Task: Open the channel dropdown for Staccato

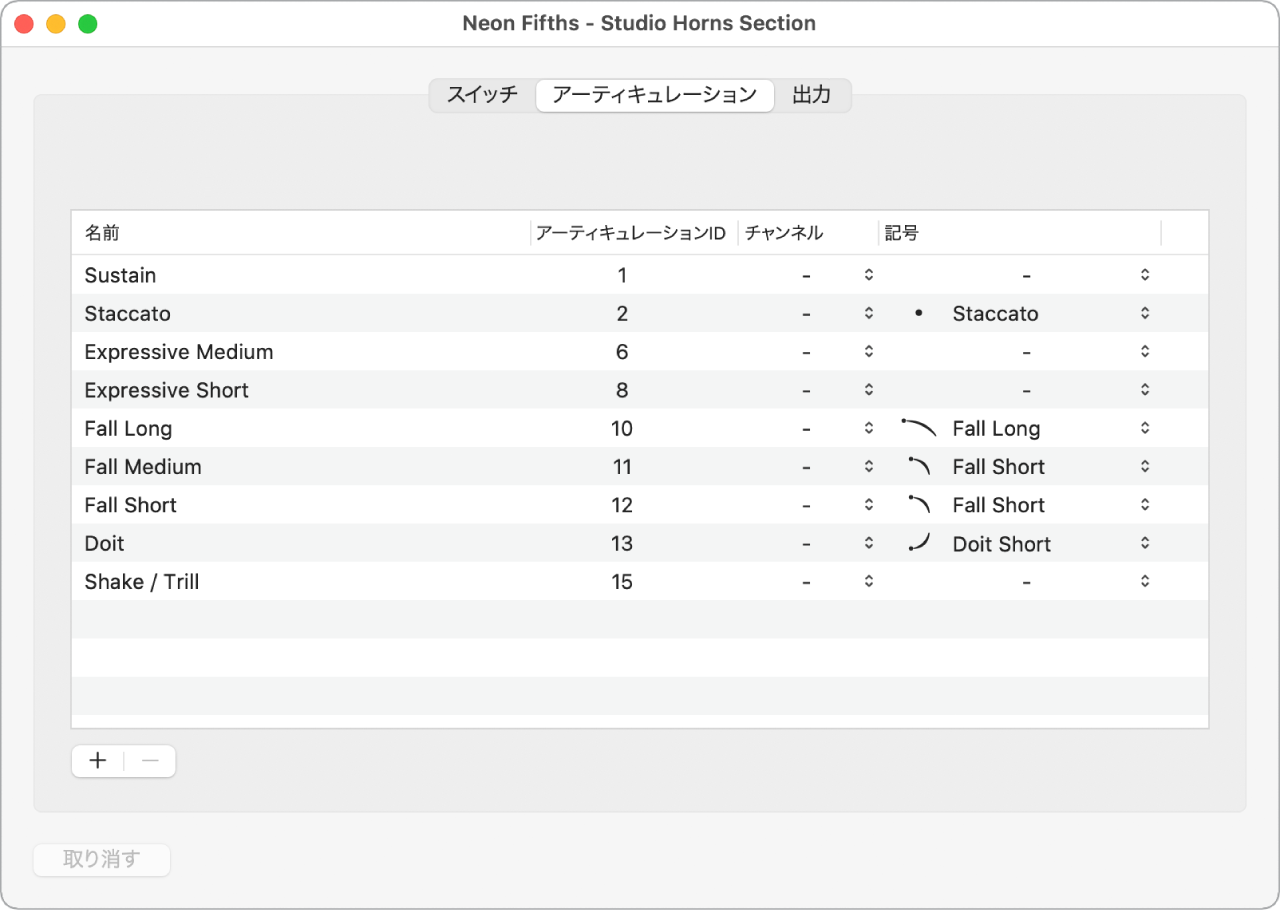Action: pos(867,313)
